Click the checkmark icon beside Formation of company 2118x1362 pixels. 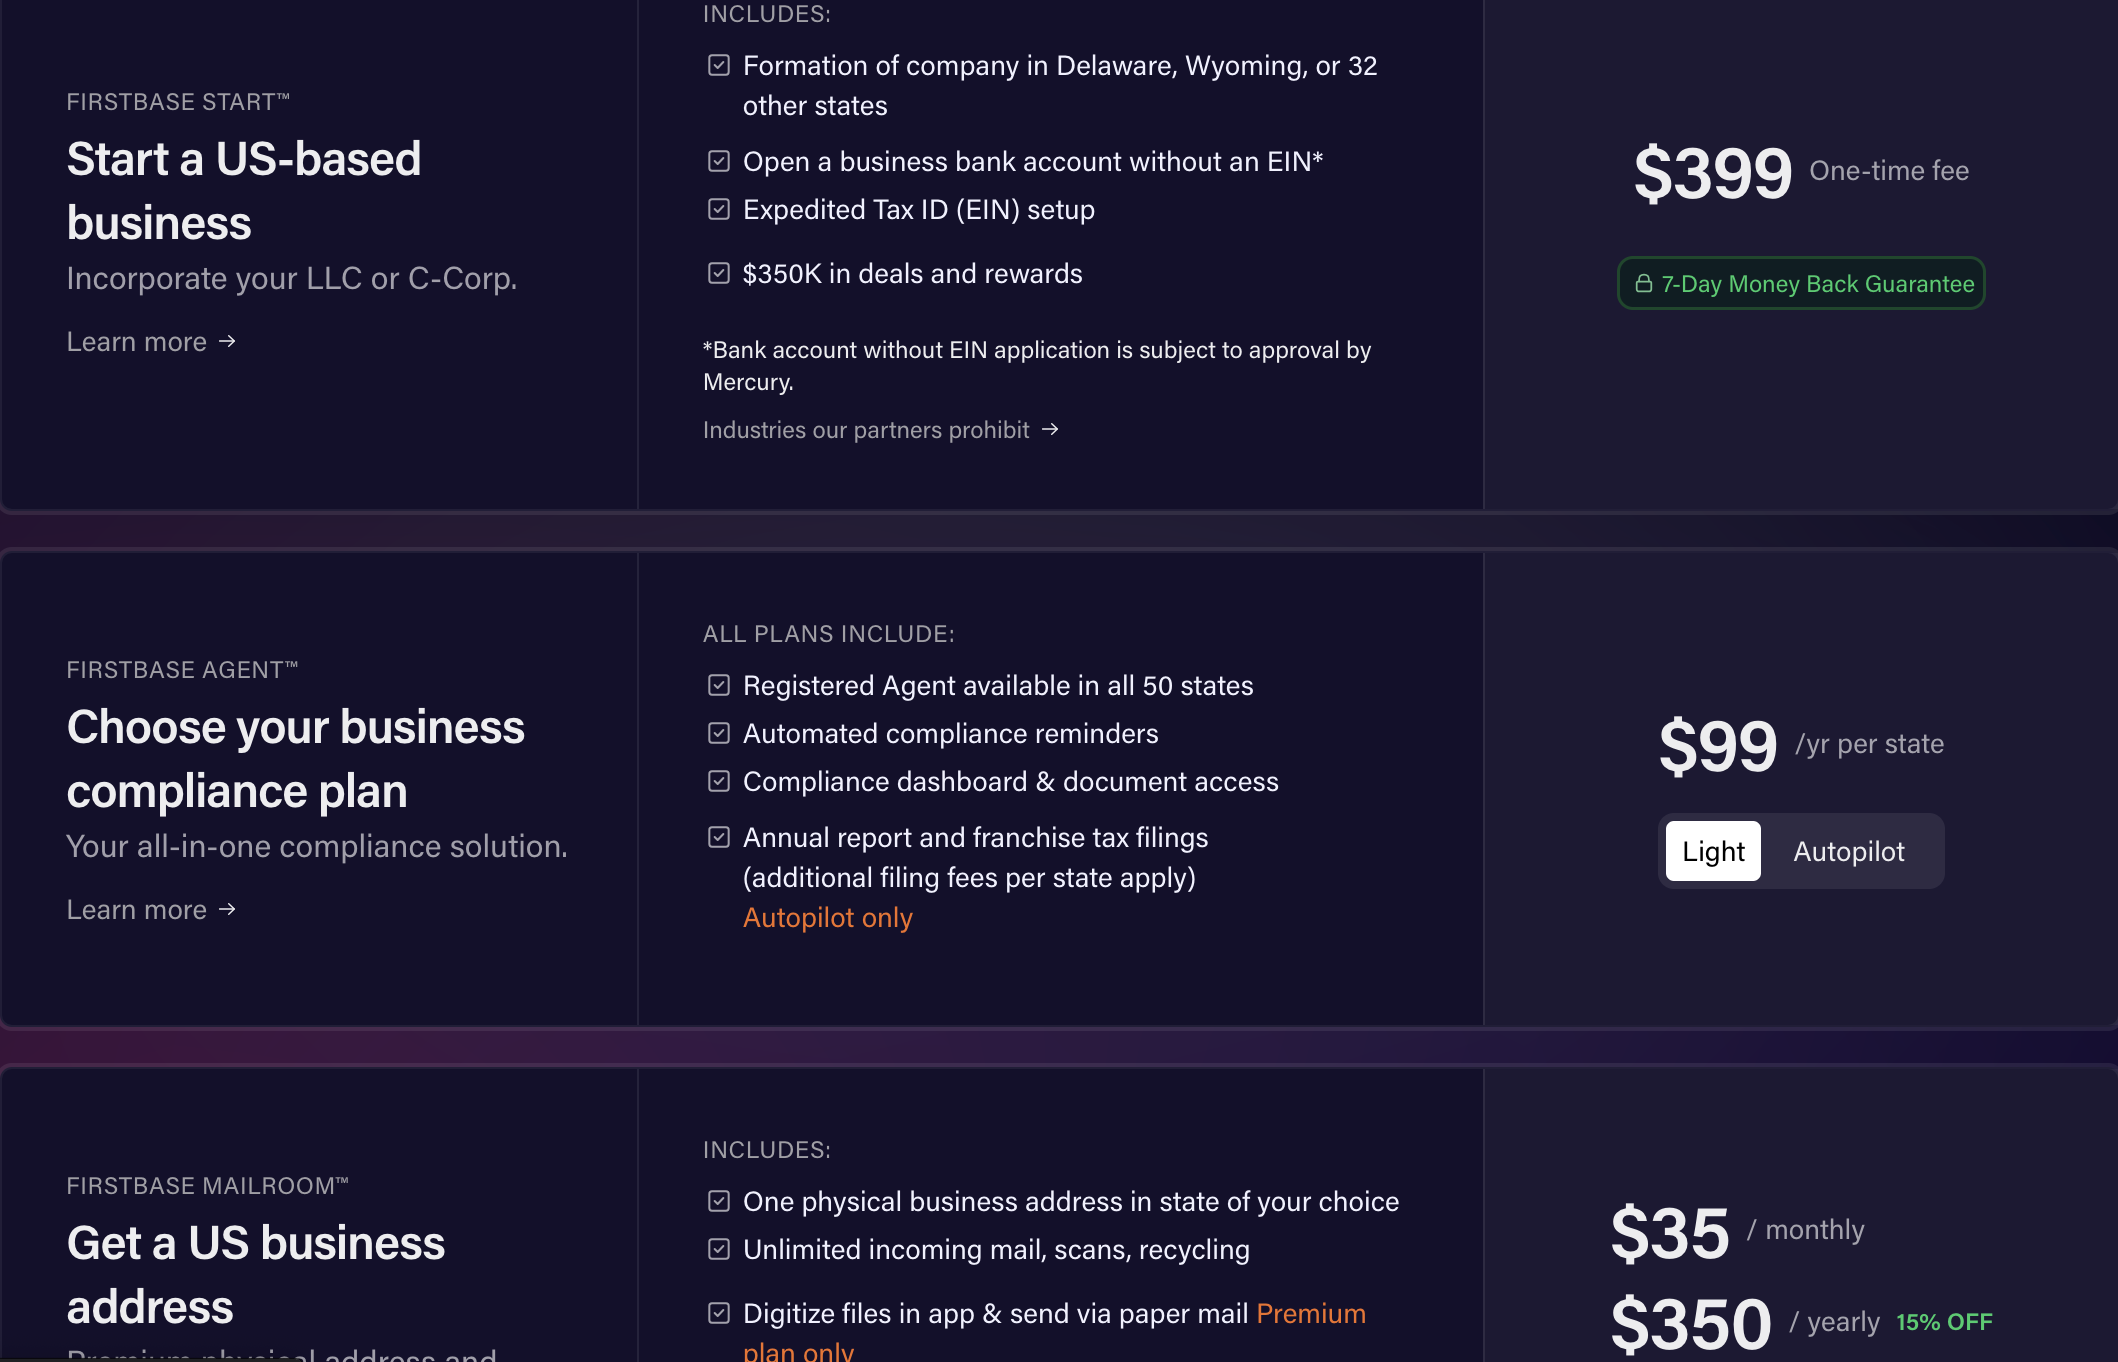(x=718, y=66)
